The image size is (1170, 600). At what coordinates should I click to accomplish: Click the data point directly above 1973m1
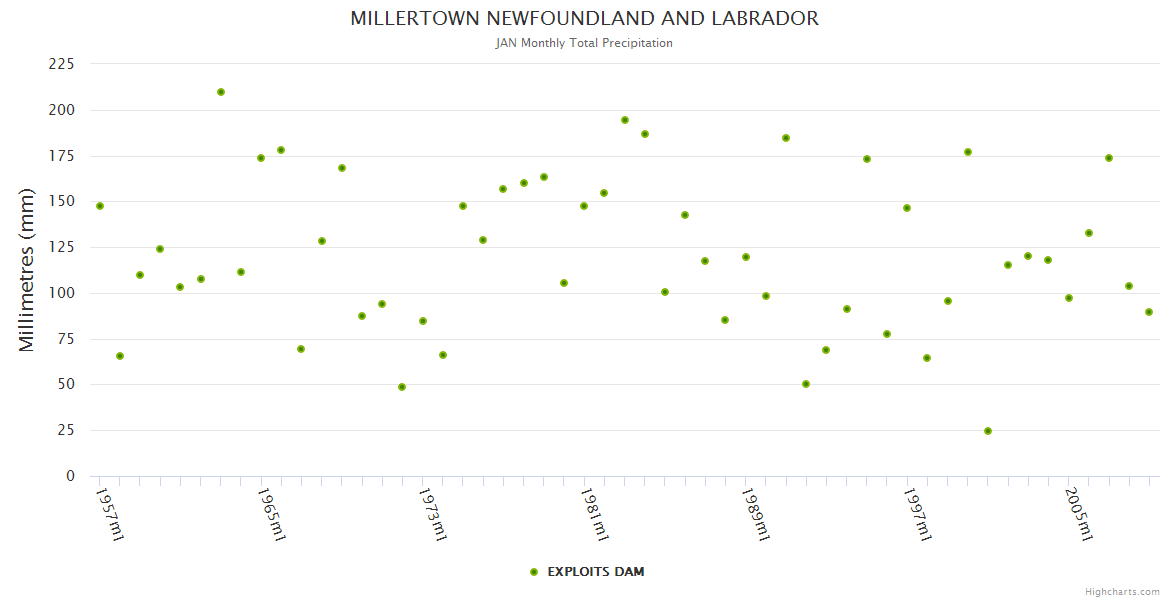click(423, 321)
